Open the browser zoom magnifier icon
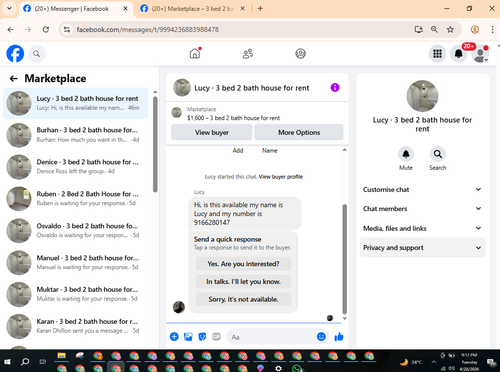 tap(434, 29)
